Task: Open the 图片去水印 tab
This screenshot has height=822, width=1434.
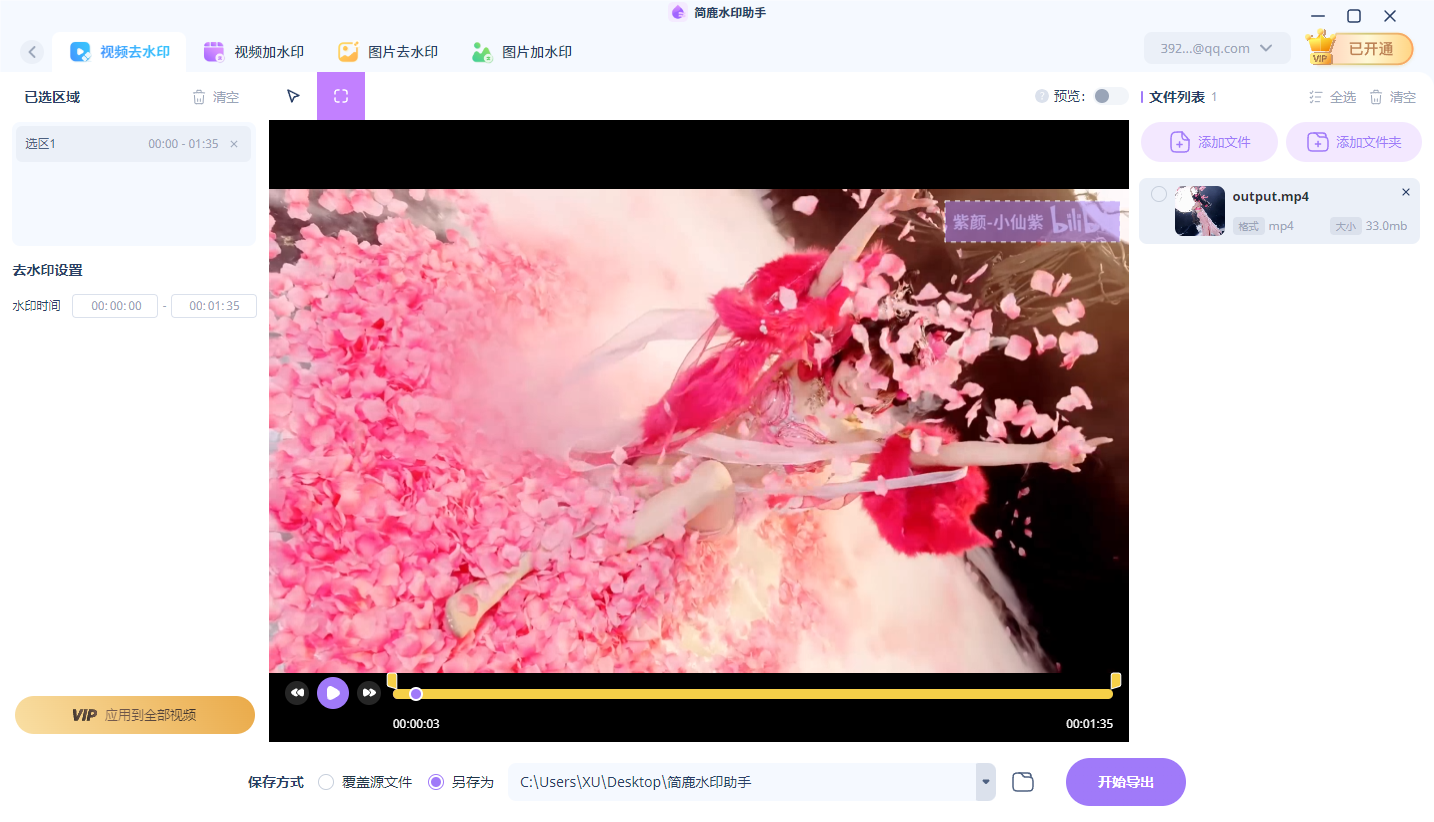Action: click(x=388, y=52)
